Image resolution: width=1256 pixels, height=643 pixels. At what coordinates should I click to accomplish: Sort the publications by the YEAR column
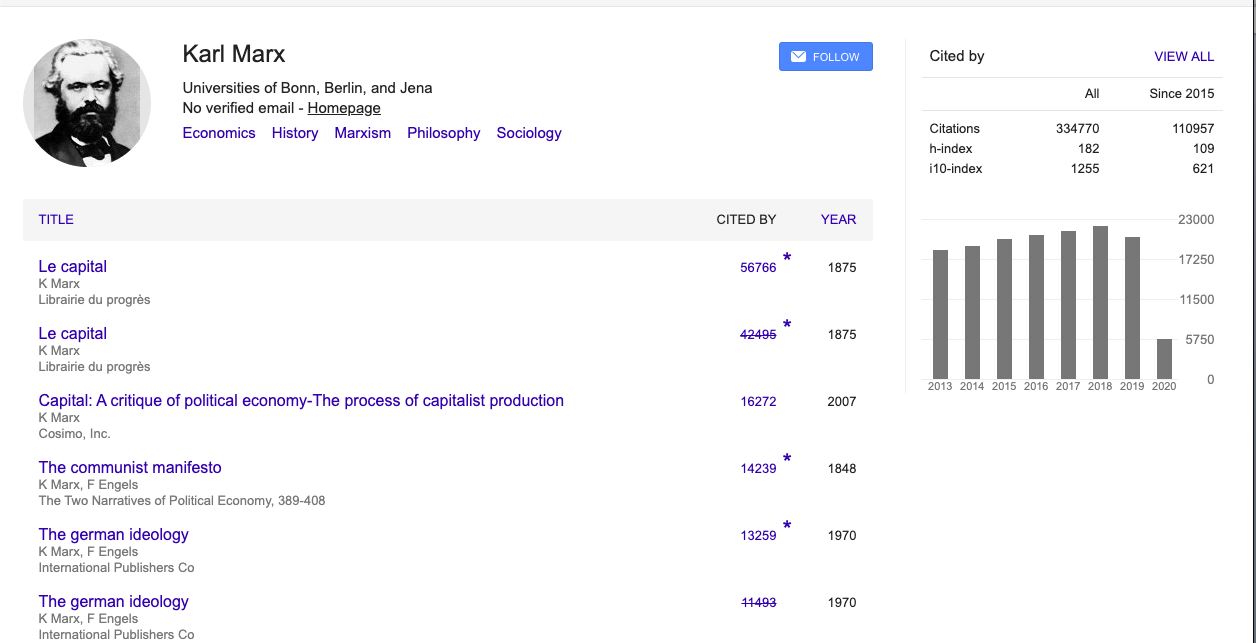pyautogui.click(x=838, y=220)
